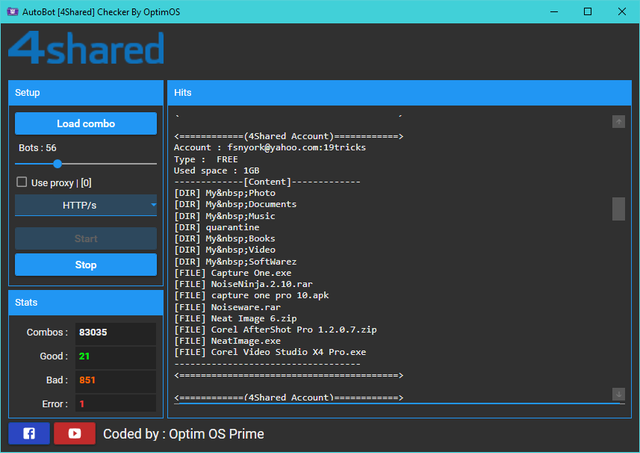Select the Stats panel header
This screenshot has width=640, height=453.
[86, 302]
